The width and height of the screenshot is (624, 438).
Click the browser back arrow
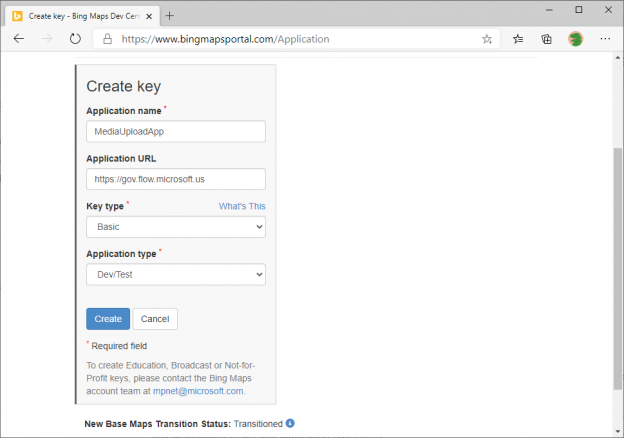[x=19, y=39]
